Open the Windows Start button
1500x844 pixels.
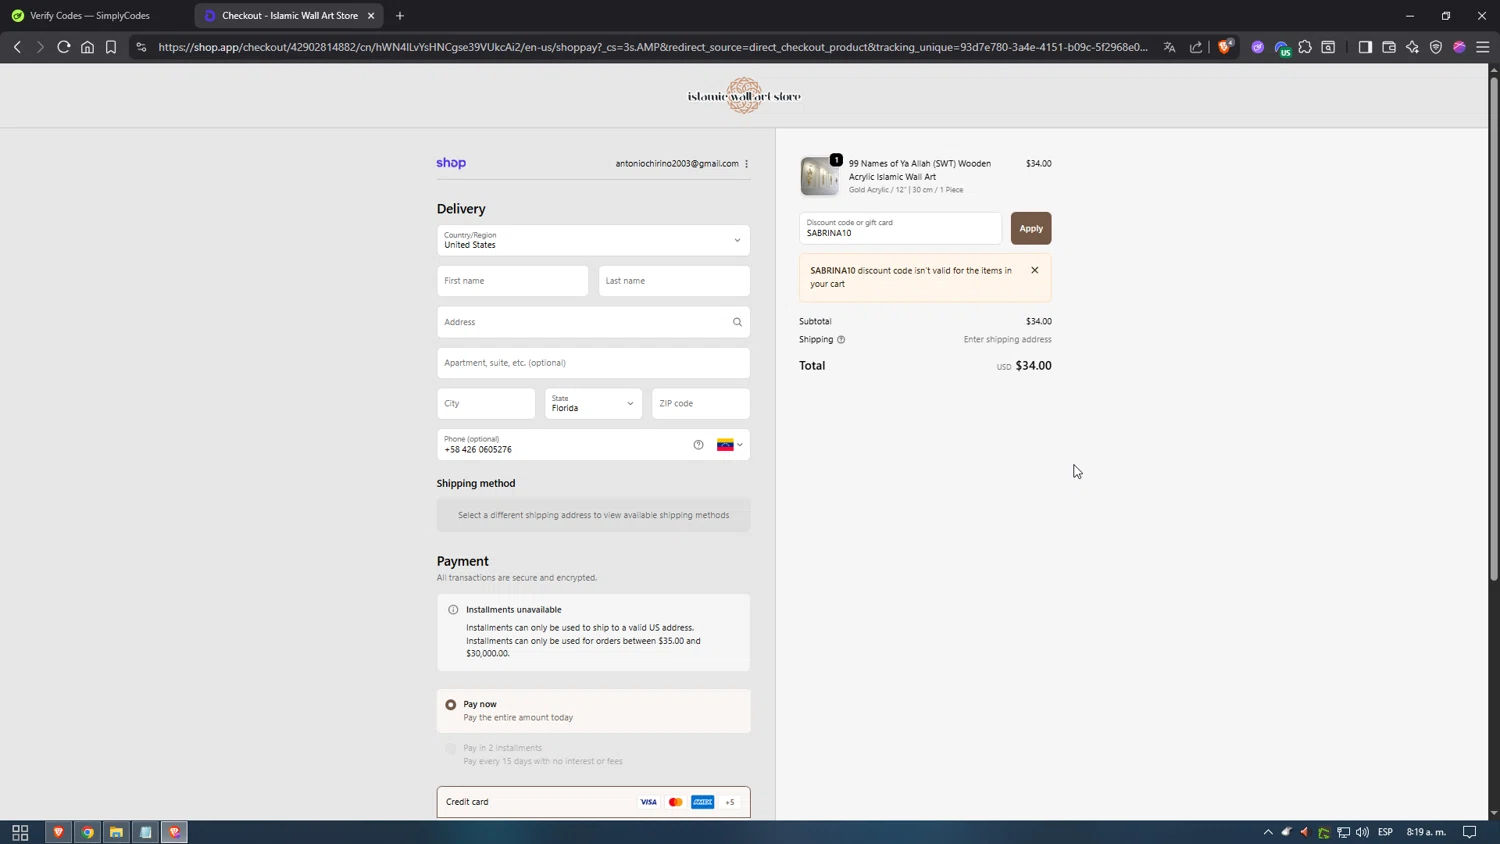20,832
